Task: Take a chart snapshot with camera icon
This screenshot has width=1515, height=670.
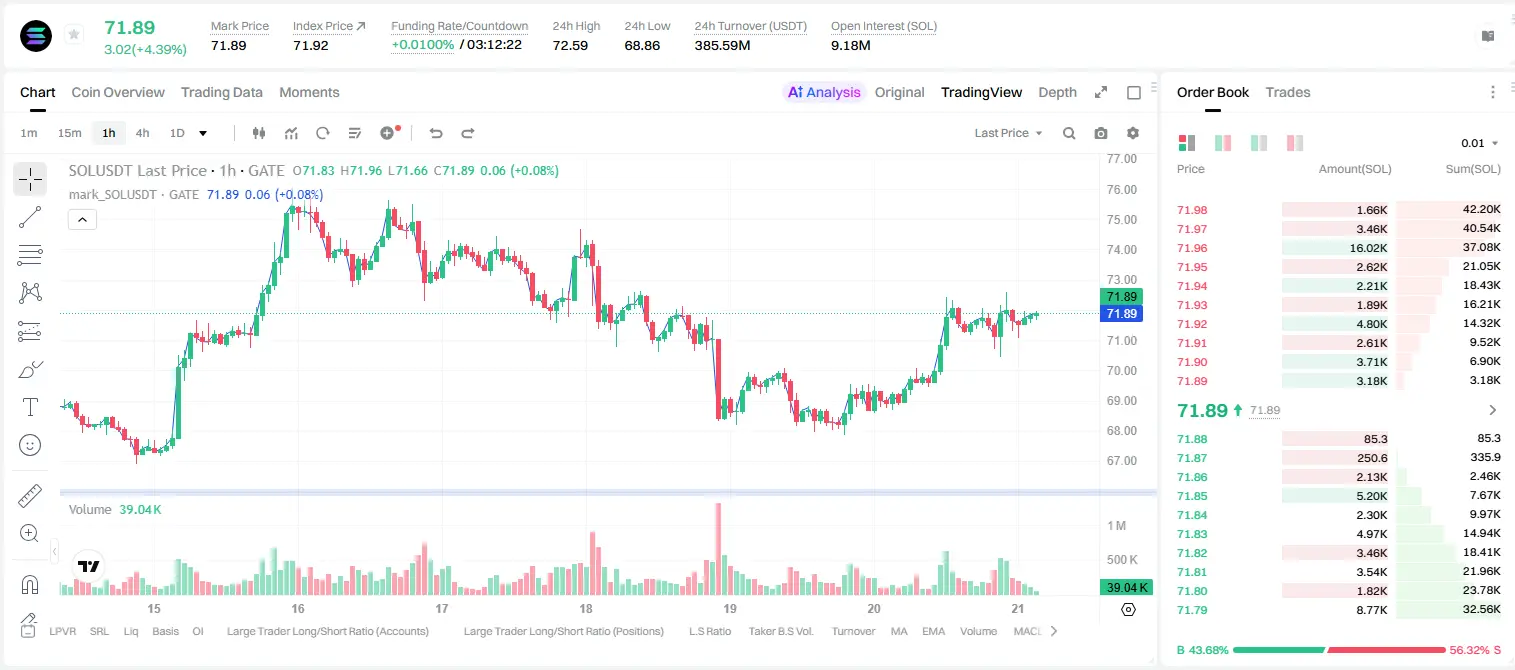Action: click(x=1101, y=133)
